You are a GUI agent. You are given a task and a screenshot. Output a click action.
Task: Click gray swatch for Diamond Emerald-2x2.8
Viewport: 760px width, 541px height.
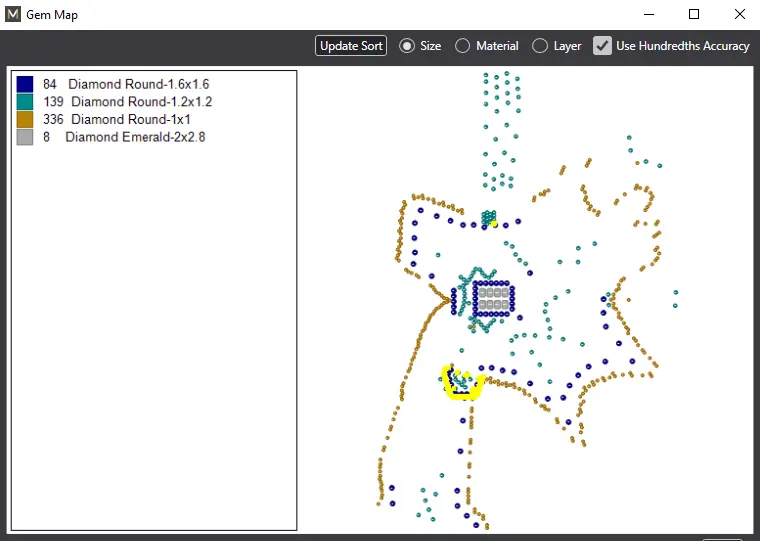25,138
